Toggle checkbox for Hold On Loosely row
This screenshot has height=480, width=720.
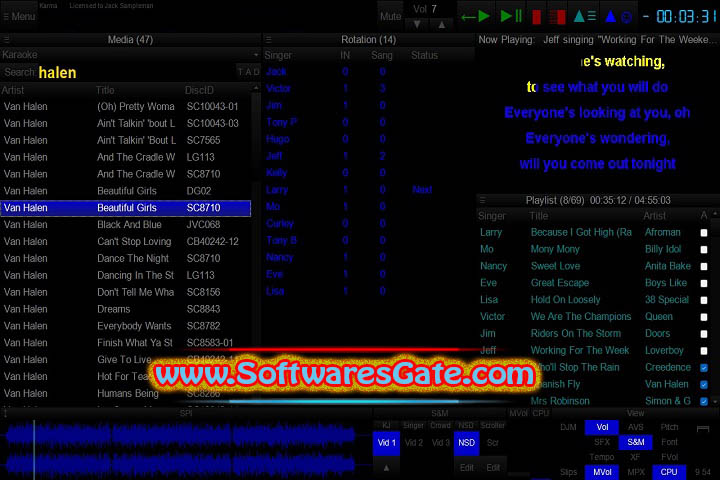click(703, 300)
